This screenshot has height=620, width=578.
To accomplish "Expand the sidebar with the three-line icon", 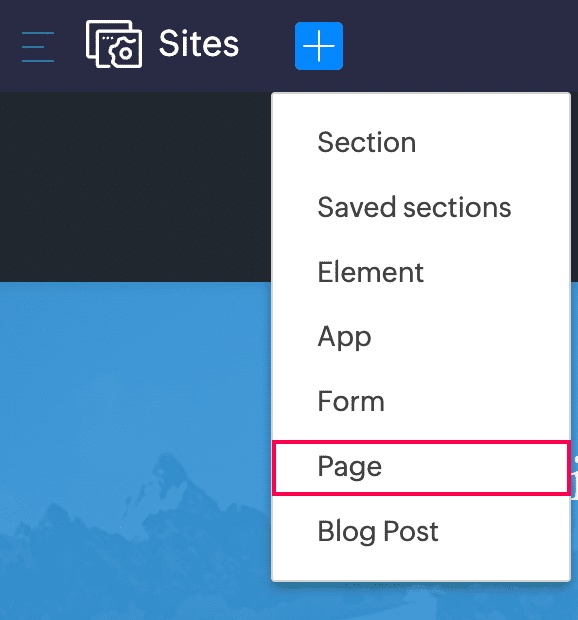I will [38, 47].
